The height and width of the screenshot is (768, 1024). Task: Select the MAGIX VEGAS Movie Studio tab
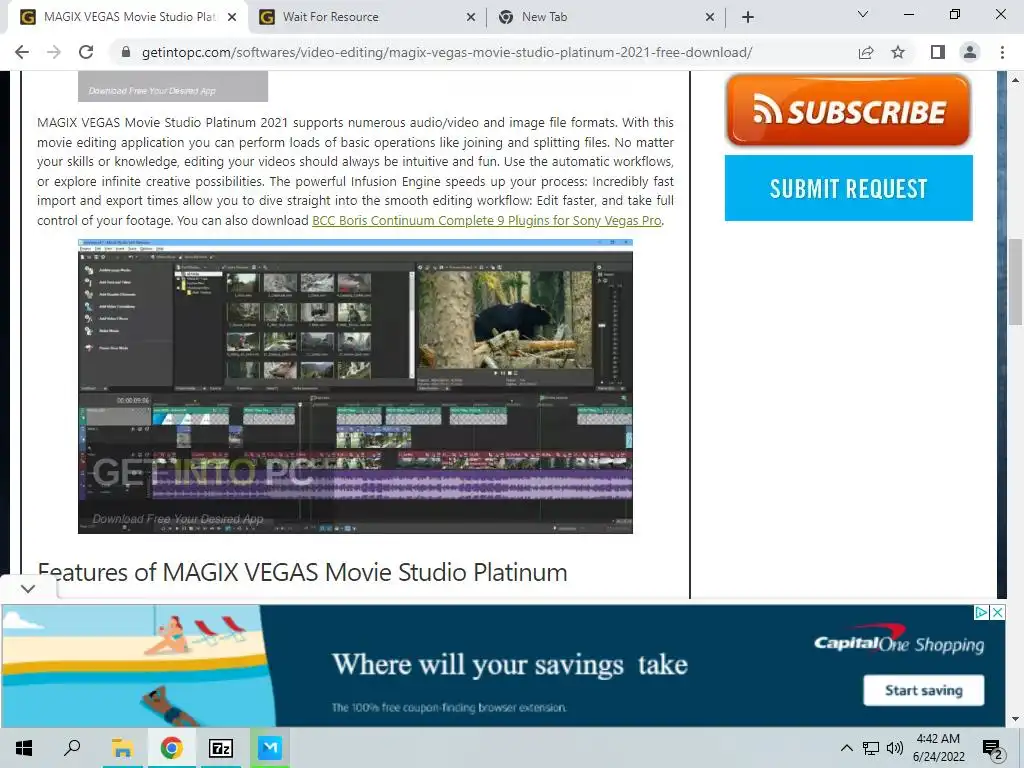tap(129, 17)
